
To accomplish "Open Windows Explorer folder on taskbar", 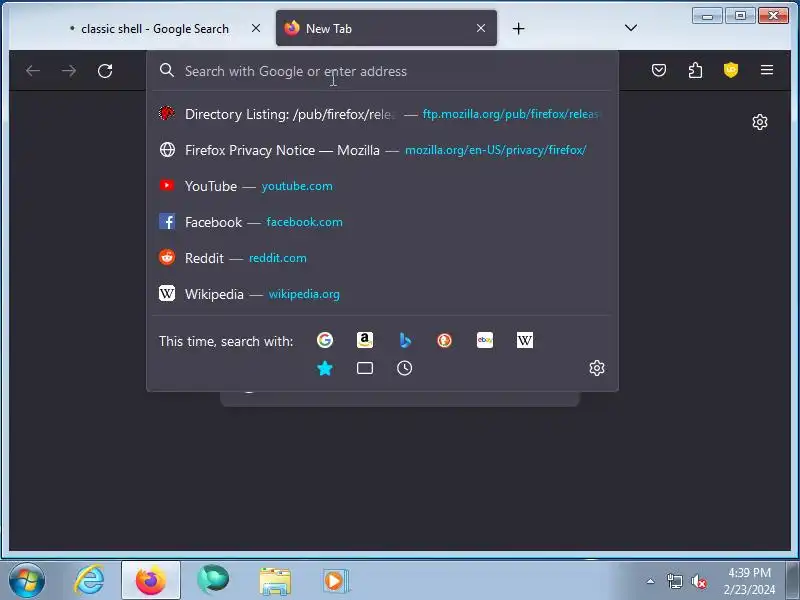I will click(x=275, y=581).
